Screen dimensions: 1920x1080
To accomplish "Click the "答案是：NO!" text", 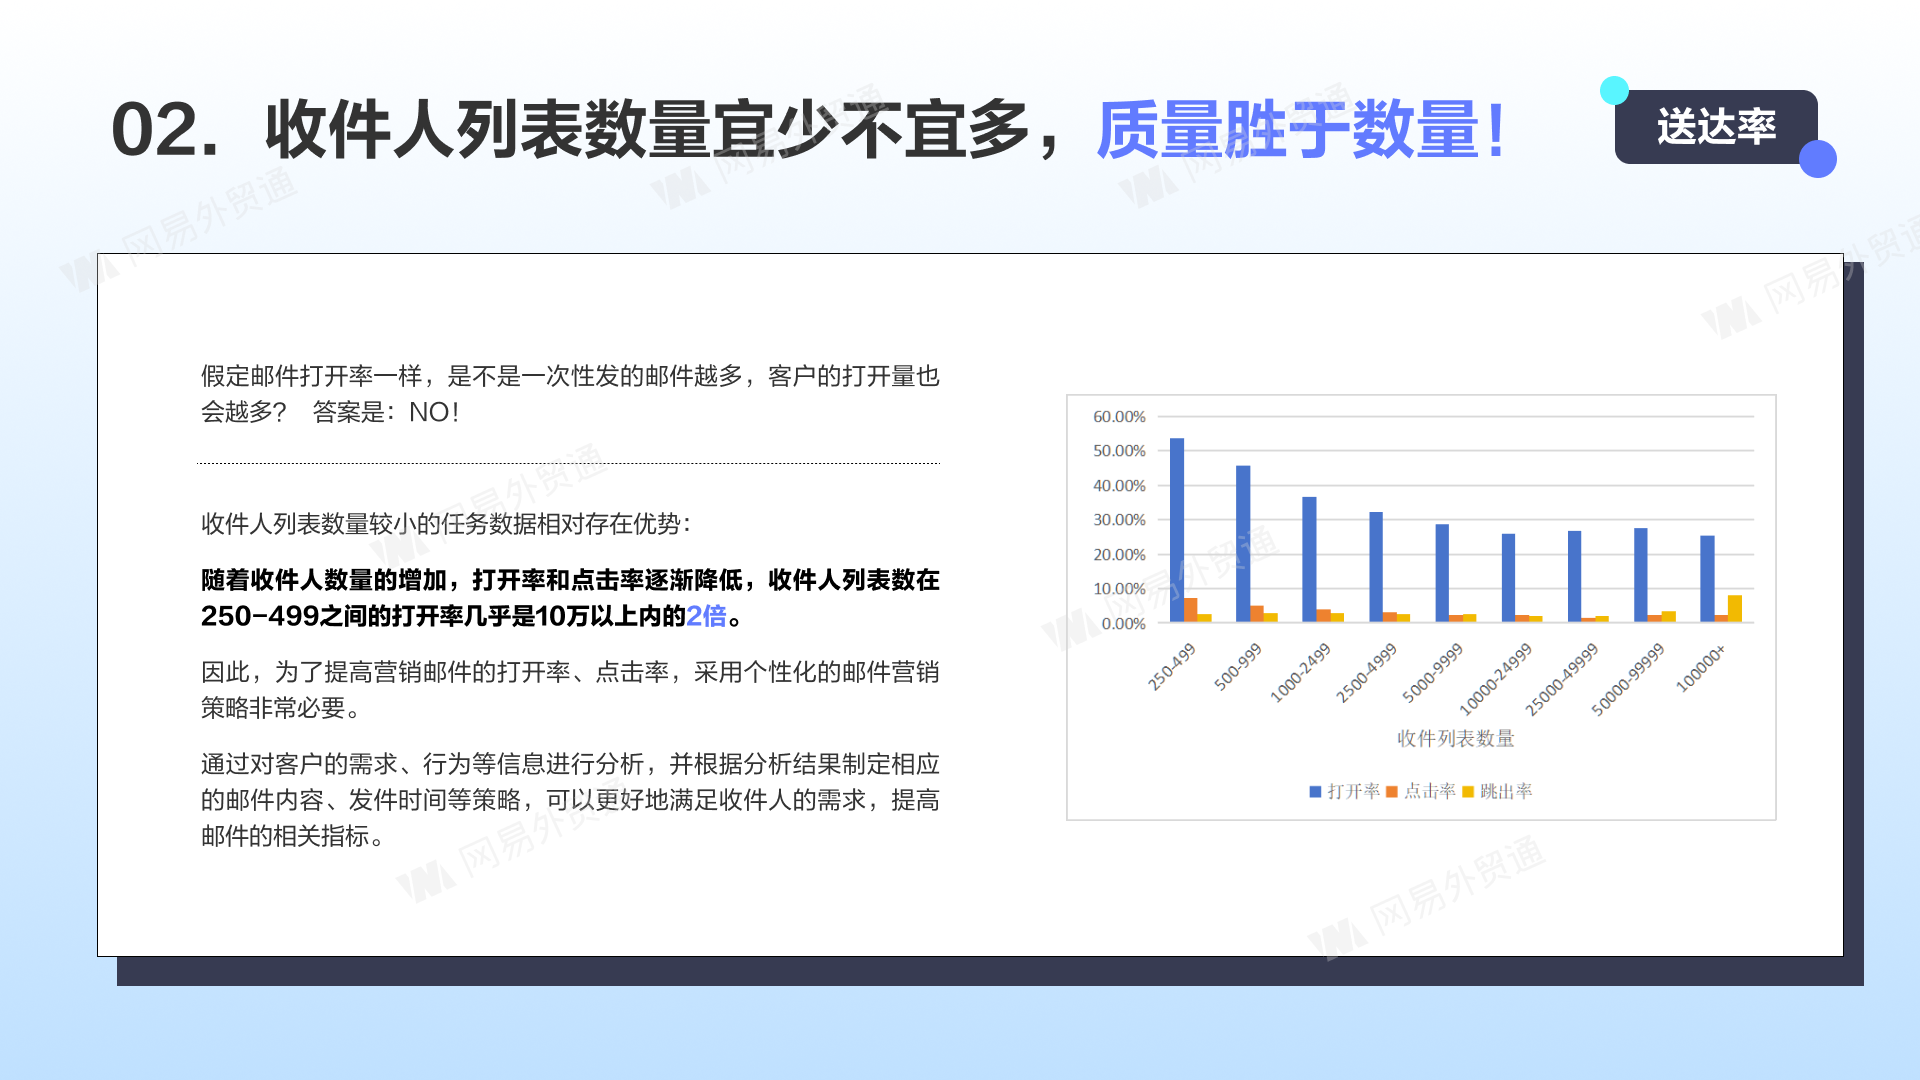I will (x=385, y=413).
